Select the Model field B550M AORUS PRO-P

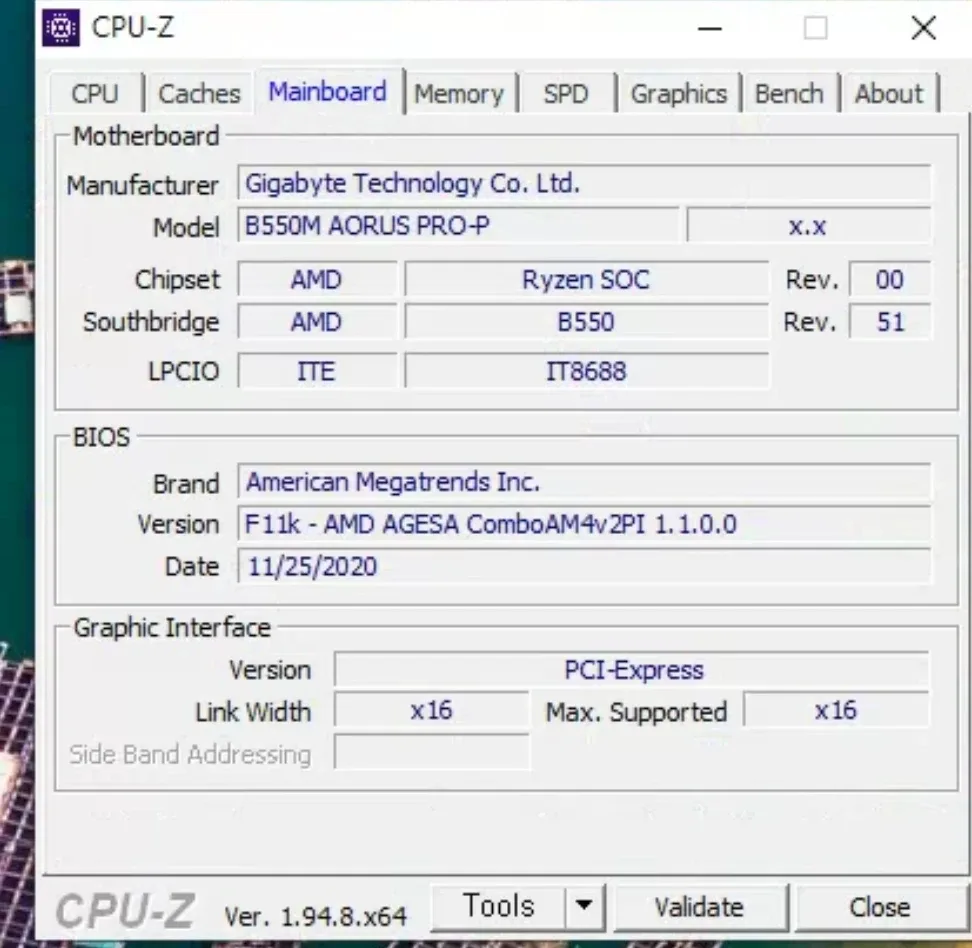tap(458, 226)
